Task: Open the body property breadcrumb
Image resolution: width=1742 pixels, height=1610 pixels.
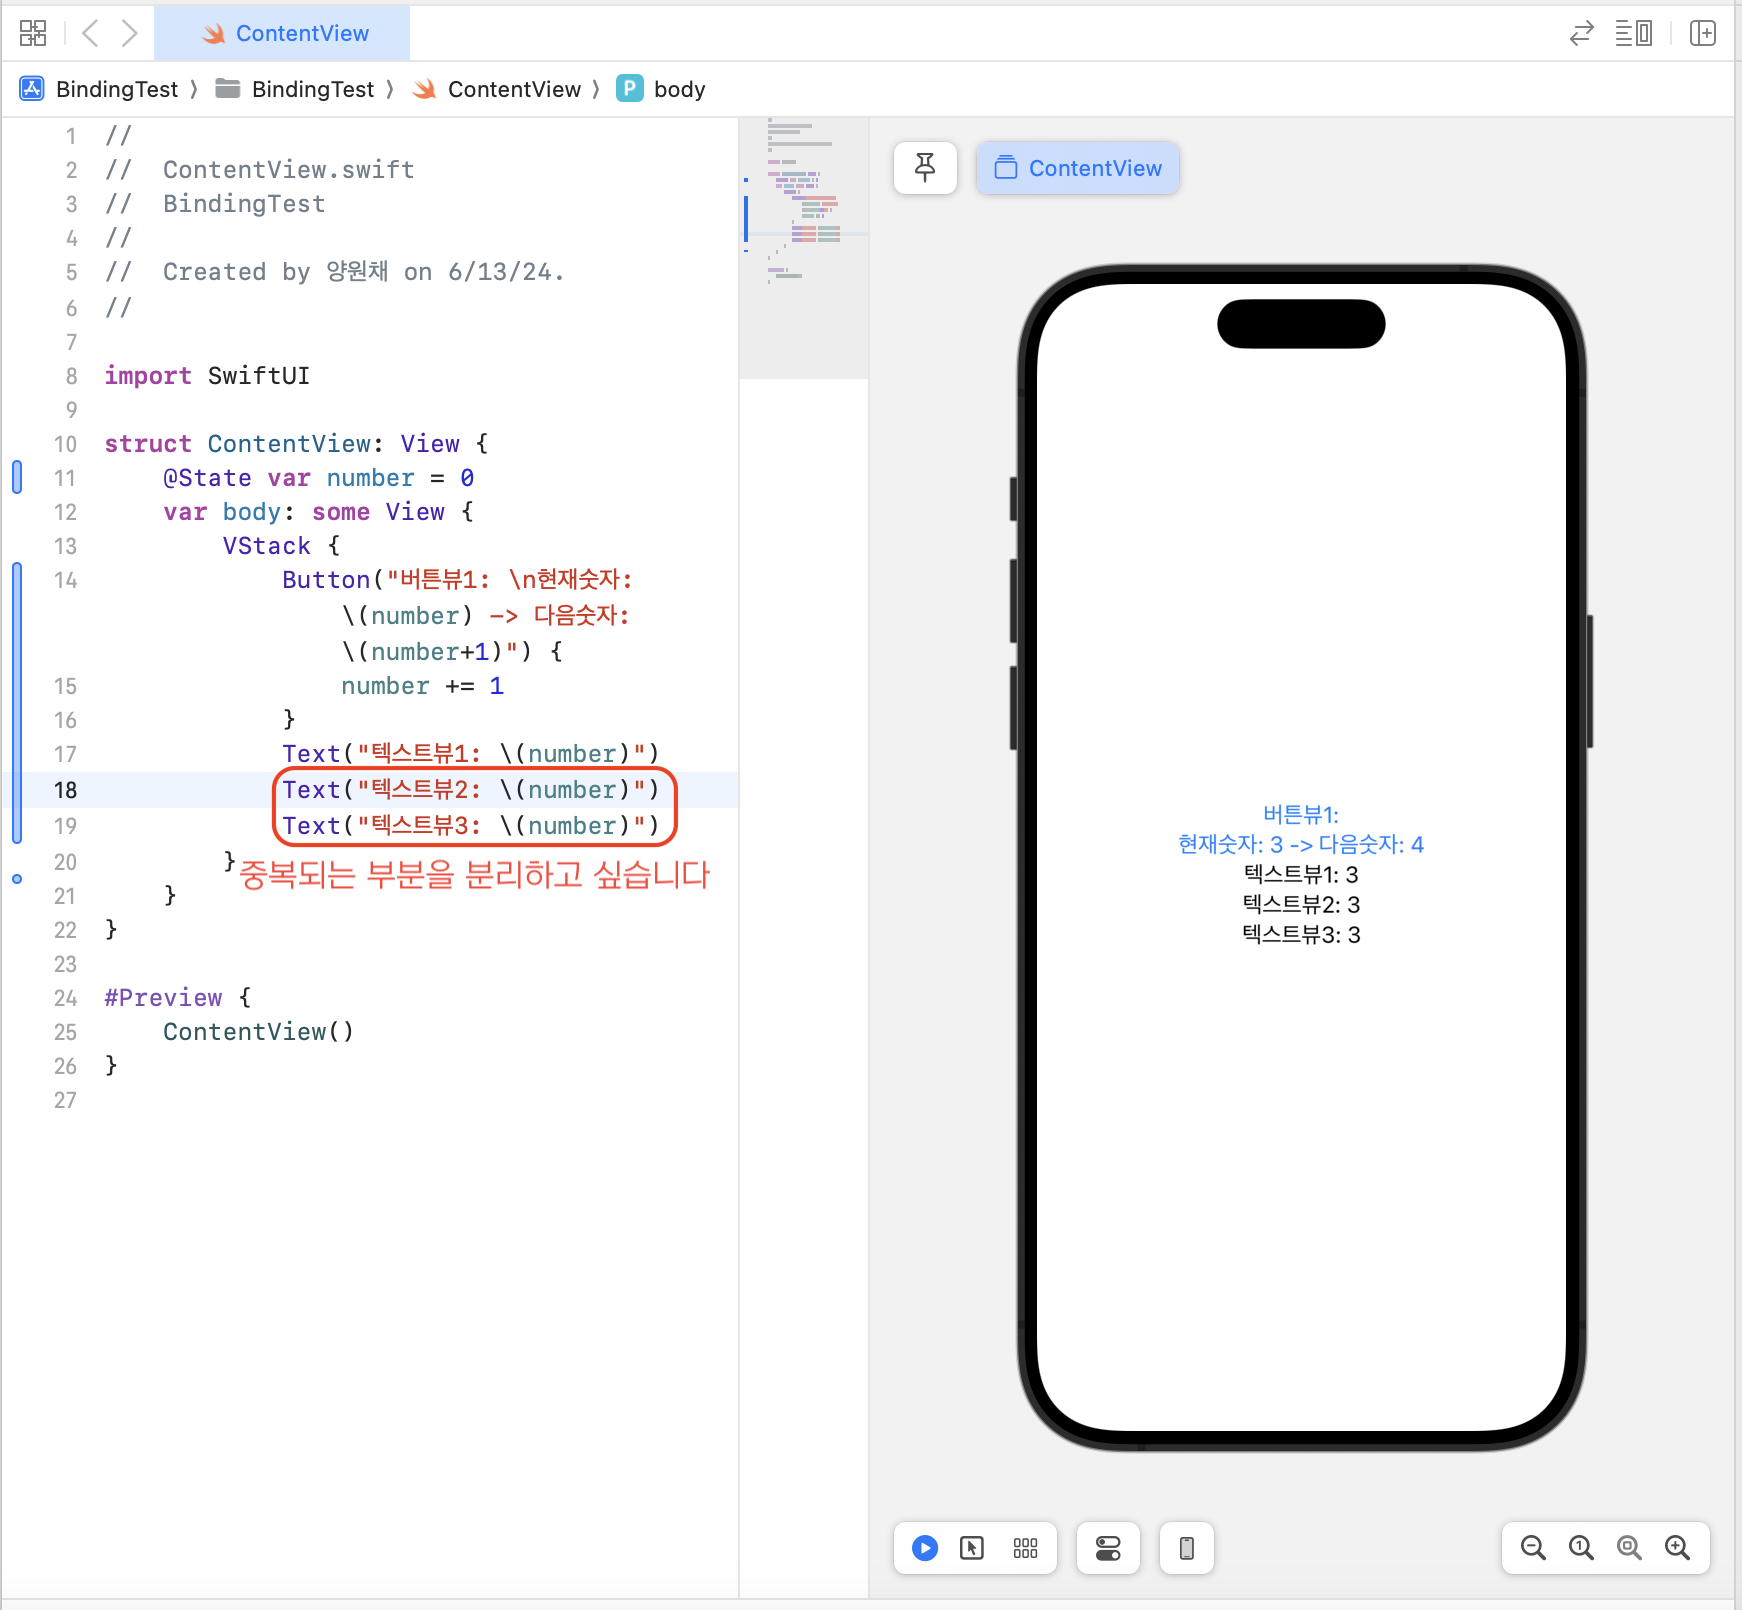Action: point(661,89)
